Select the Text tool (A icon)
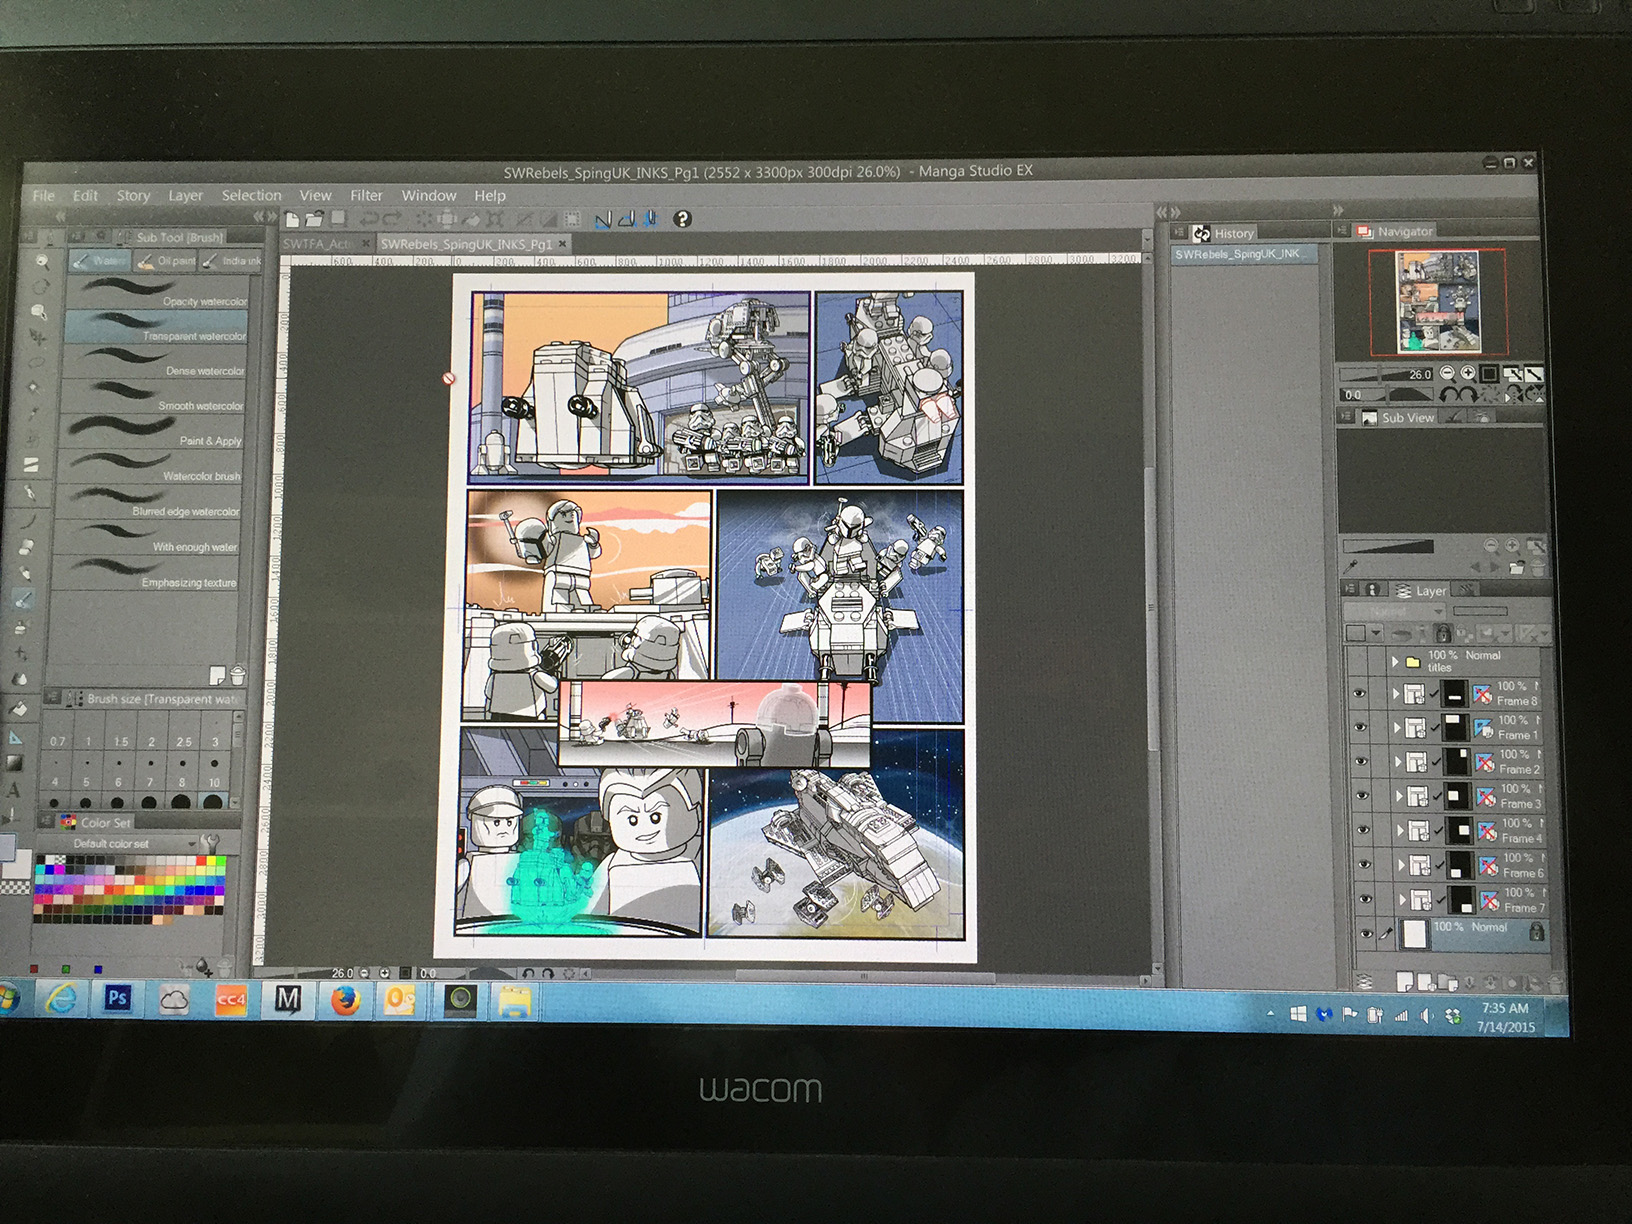The image size is (1632, 1224). coord(14,790)
